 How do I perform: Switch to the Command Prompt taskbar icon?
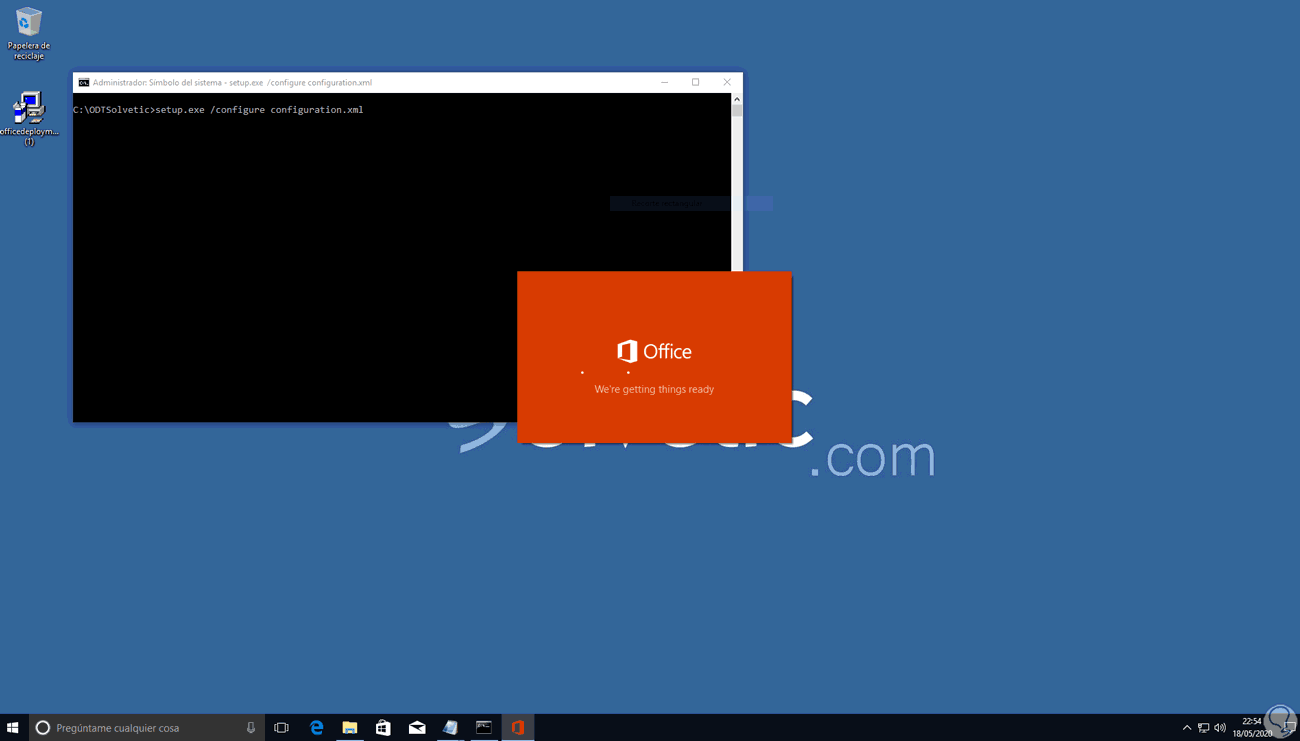pos(484,727)
